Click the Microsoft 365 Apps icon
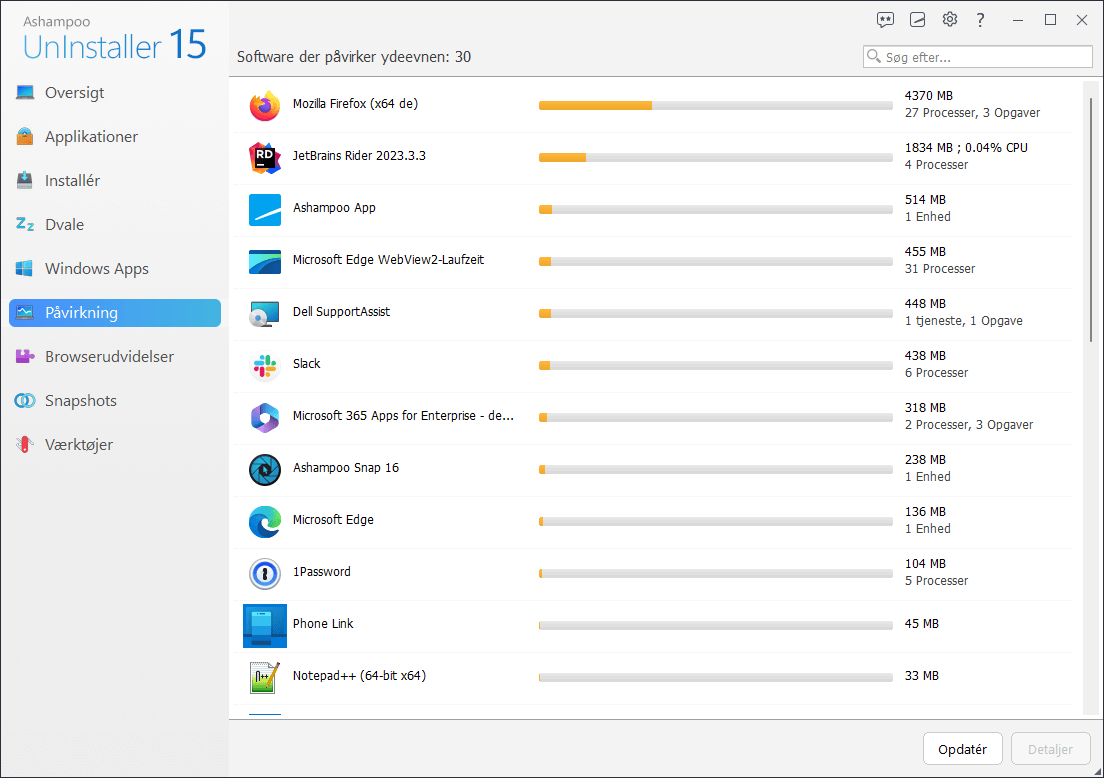The height and width of the screenshot is (778, 1104). 265,418
